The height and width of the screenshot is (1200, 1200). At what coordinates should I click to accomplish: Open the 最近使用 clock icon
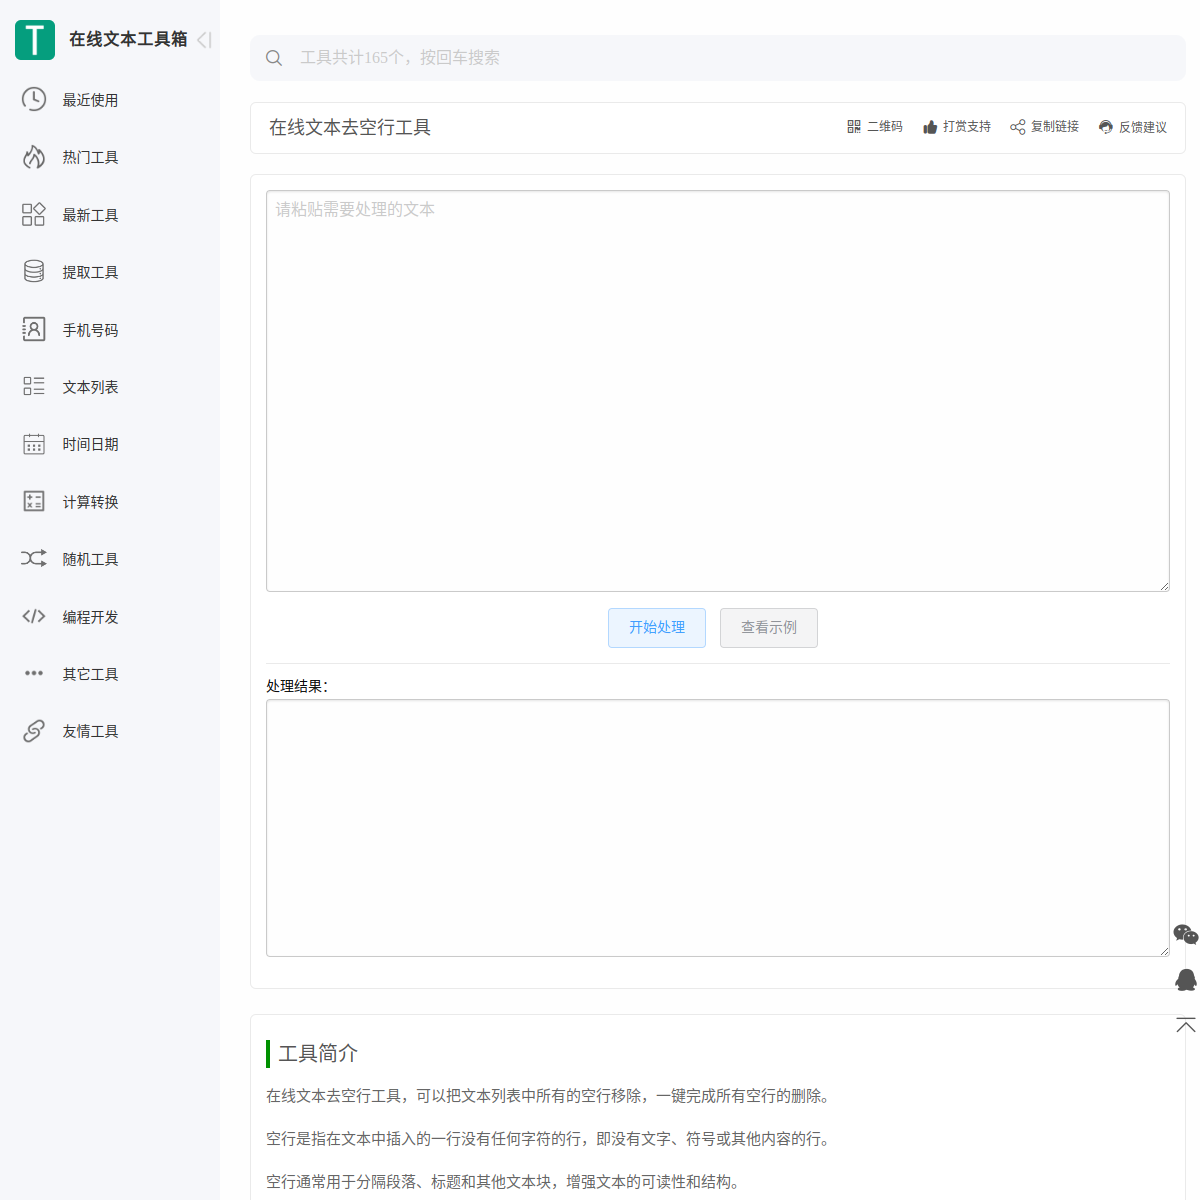(x=34, y=99)
